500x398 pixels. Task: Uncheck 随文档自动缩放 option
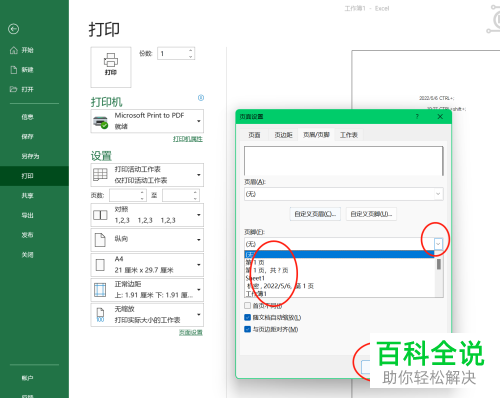click(247, 317)
